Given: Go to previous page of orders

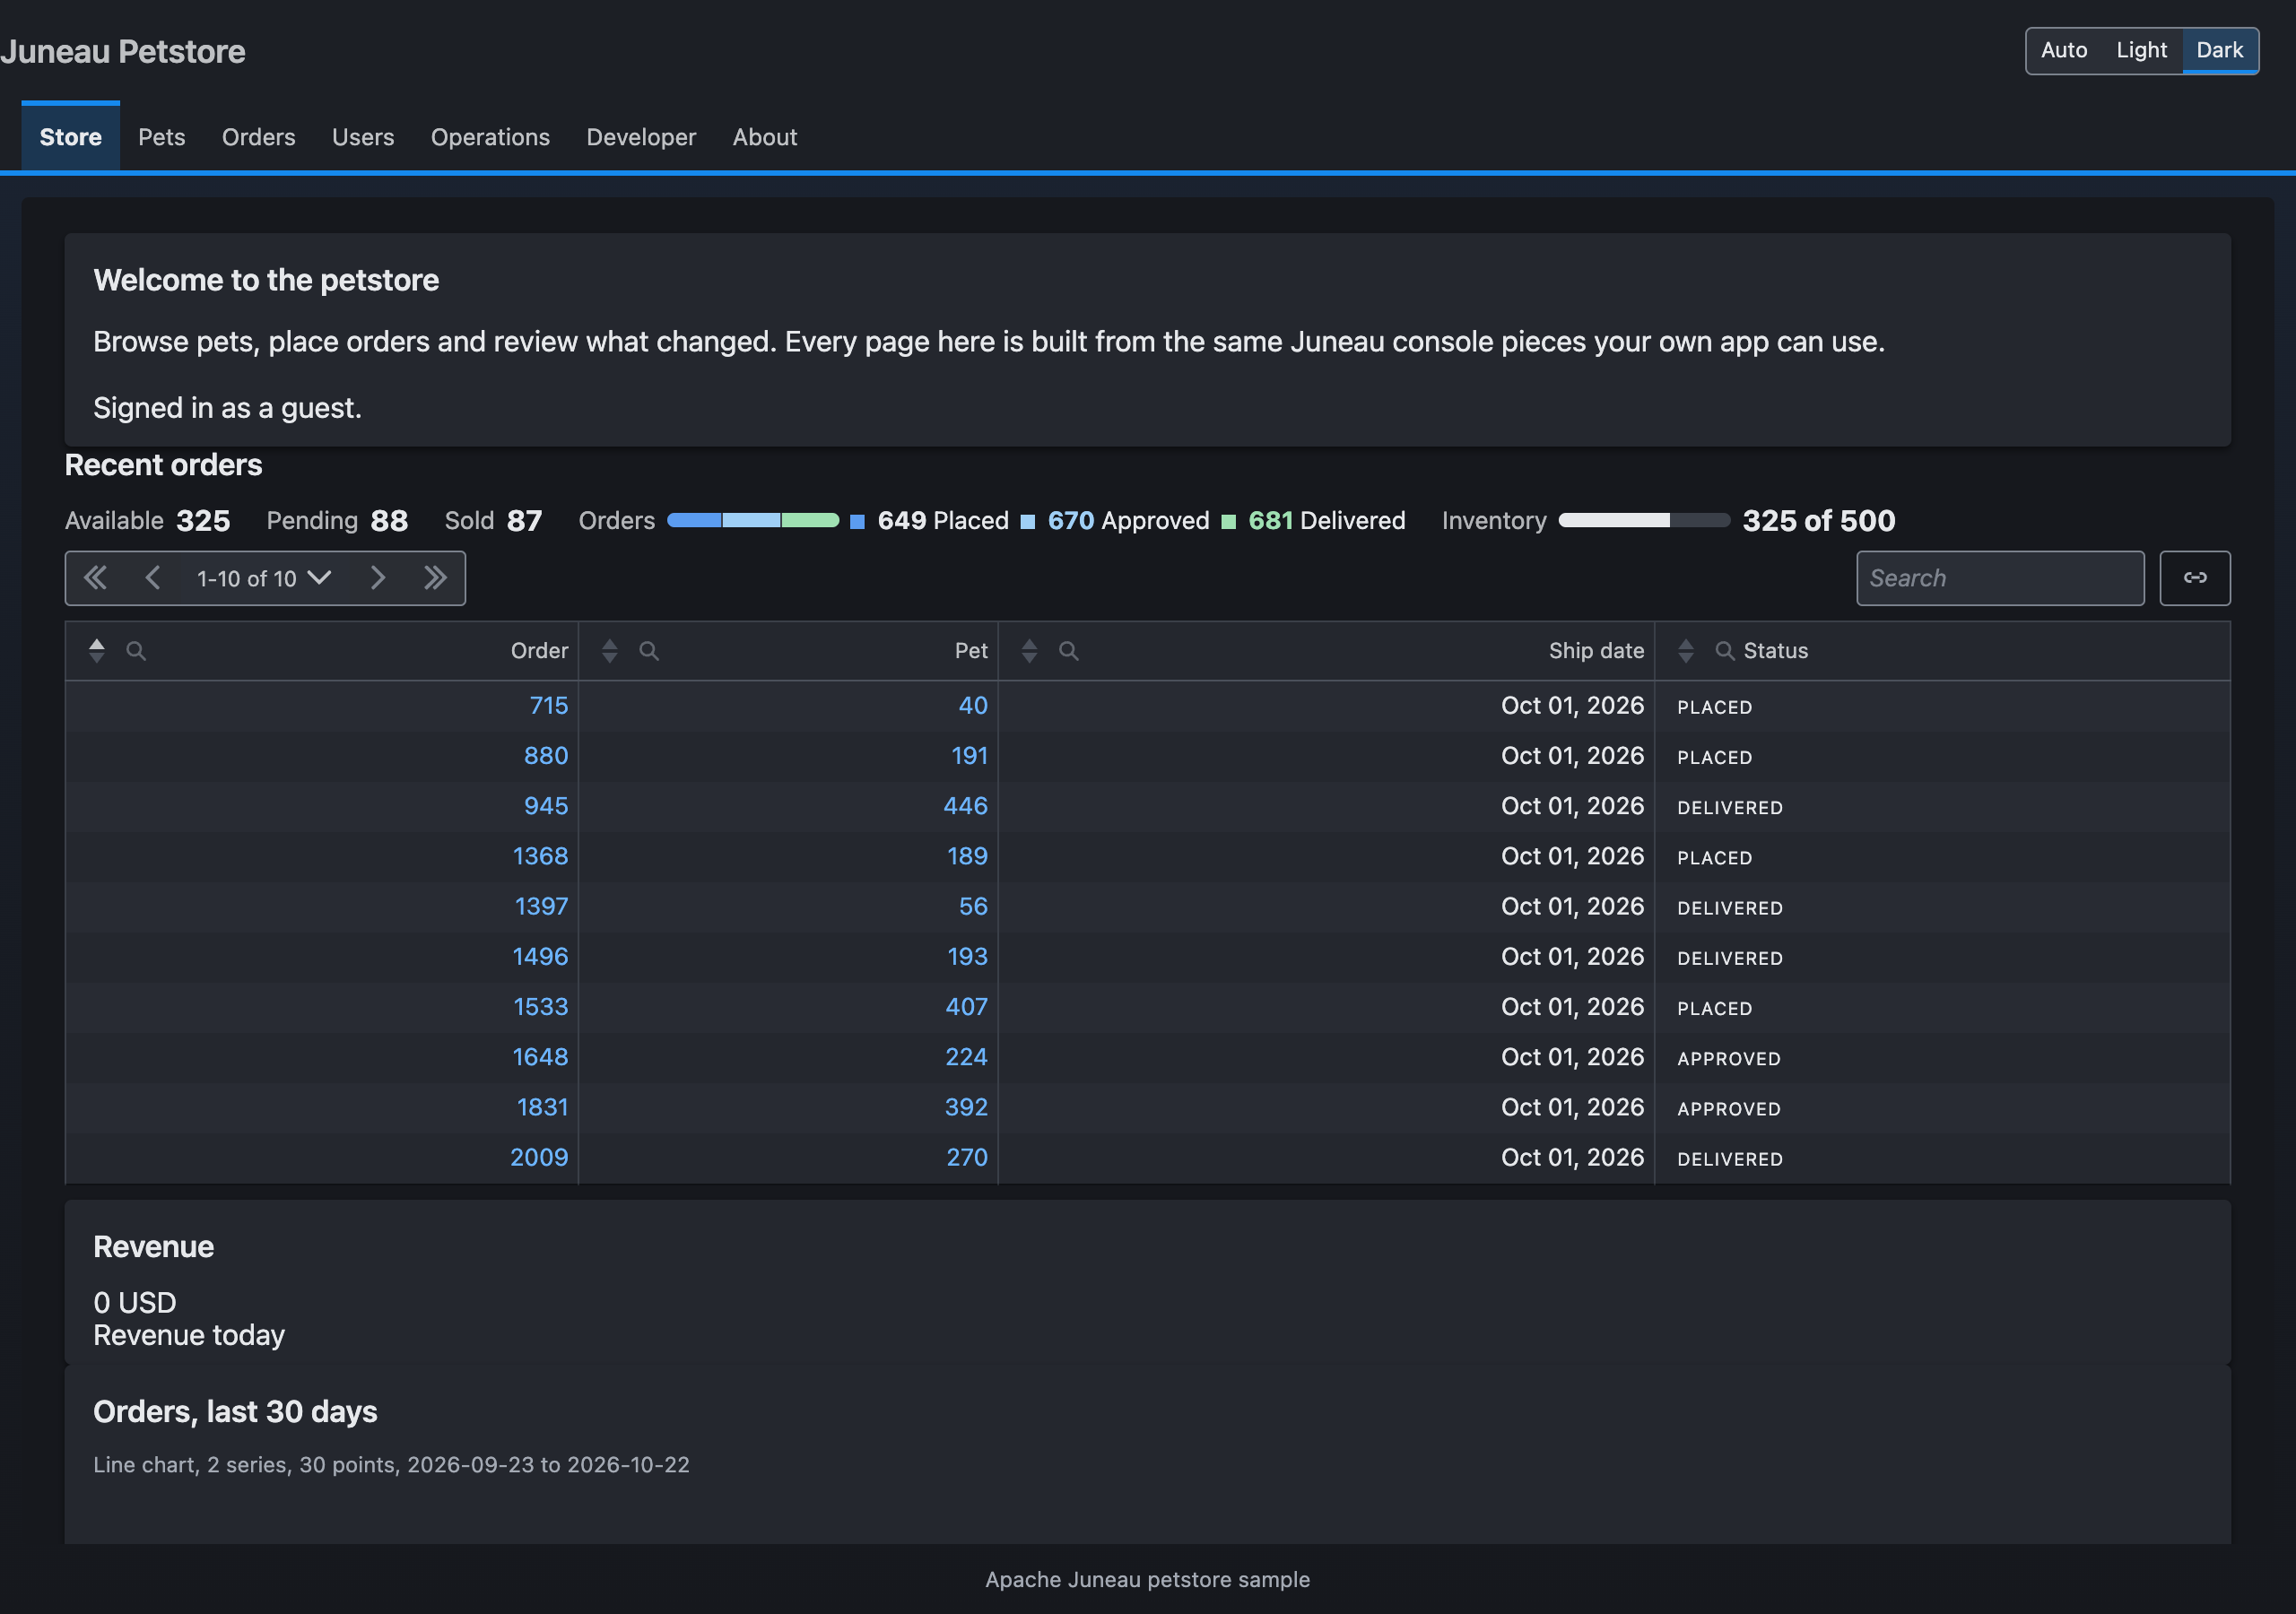Looking at the screenshot, I should tap(153, 578).
